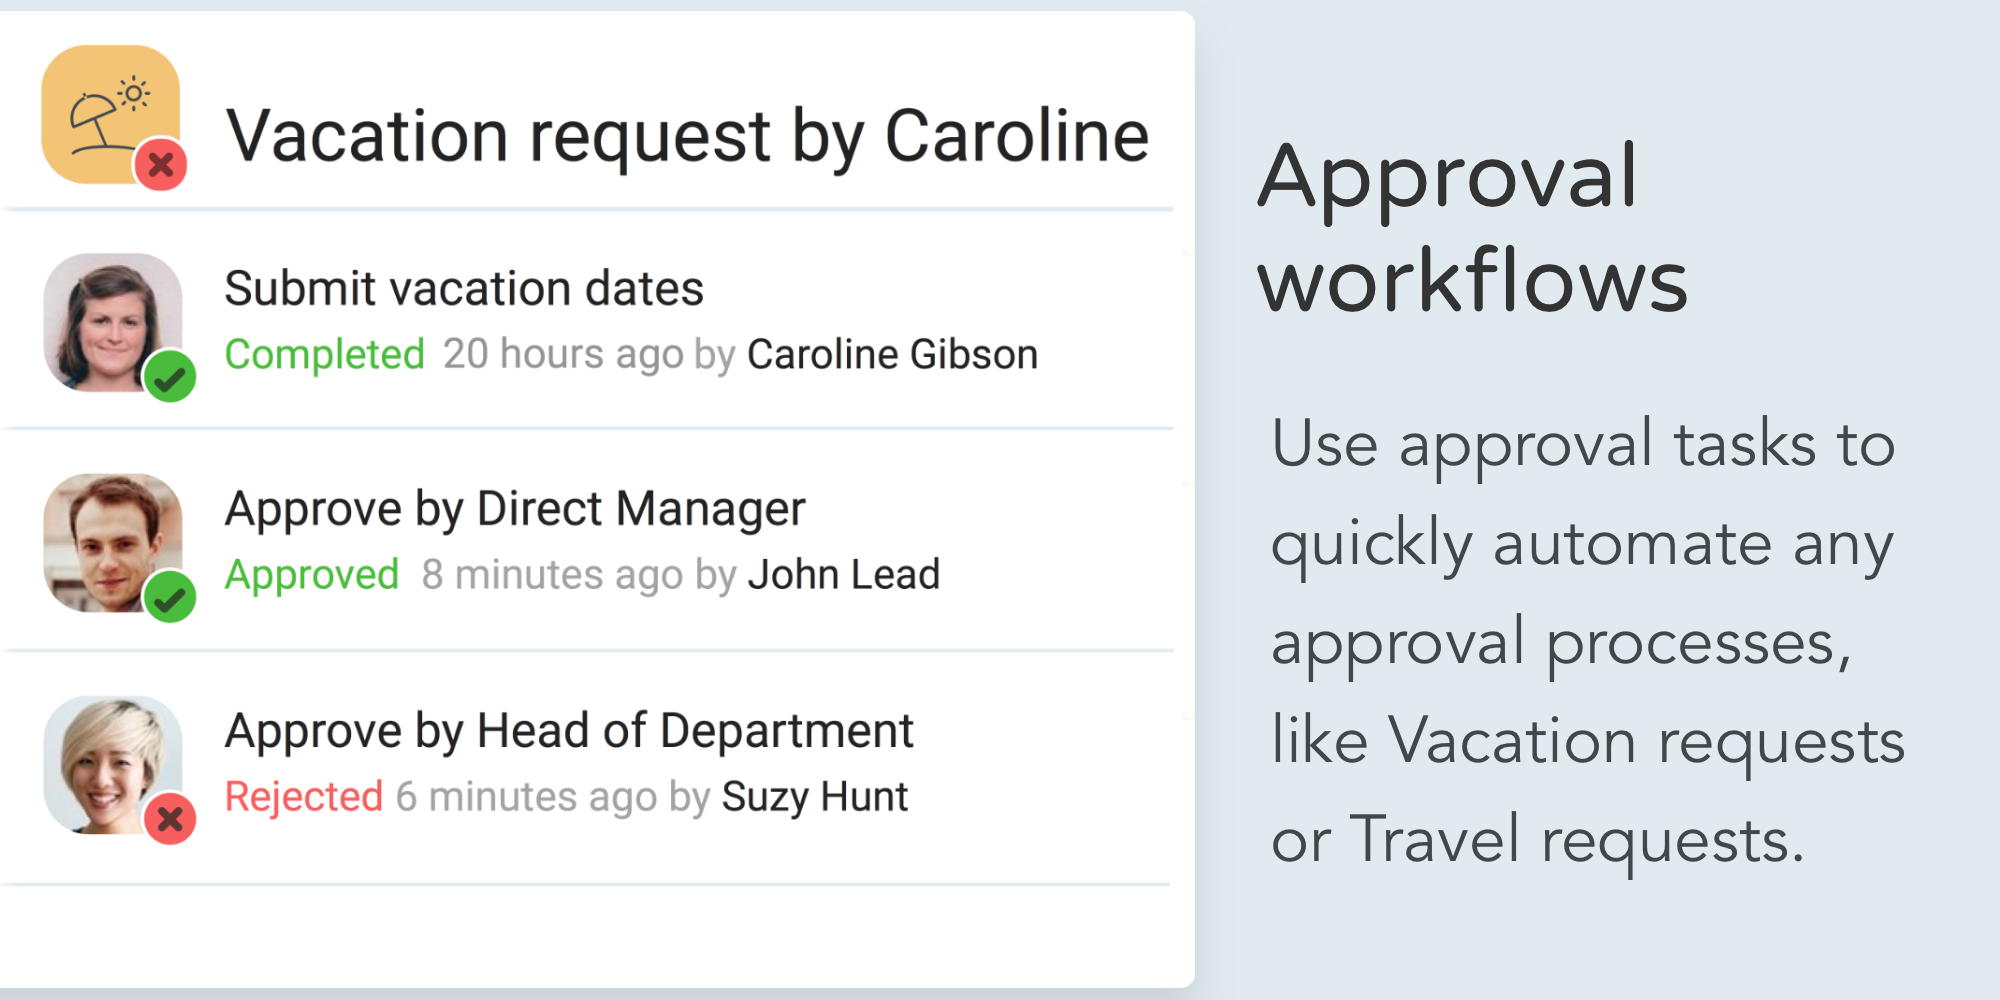Click the red Rejected status label
Screen dimensions: 2000x1000
tap(303, 797)
